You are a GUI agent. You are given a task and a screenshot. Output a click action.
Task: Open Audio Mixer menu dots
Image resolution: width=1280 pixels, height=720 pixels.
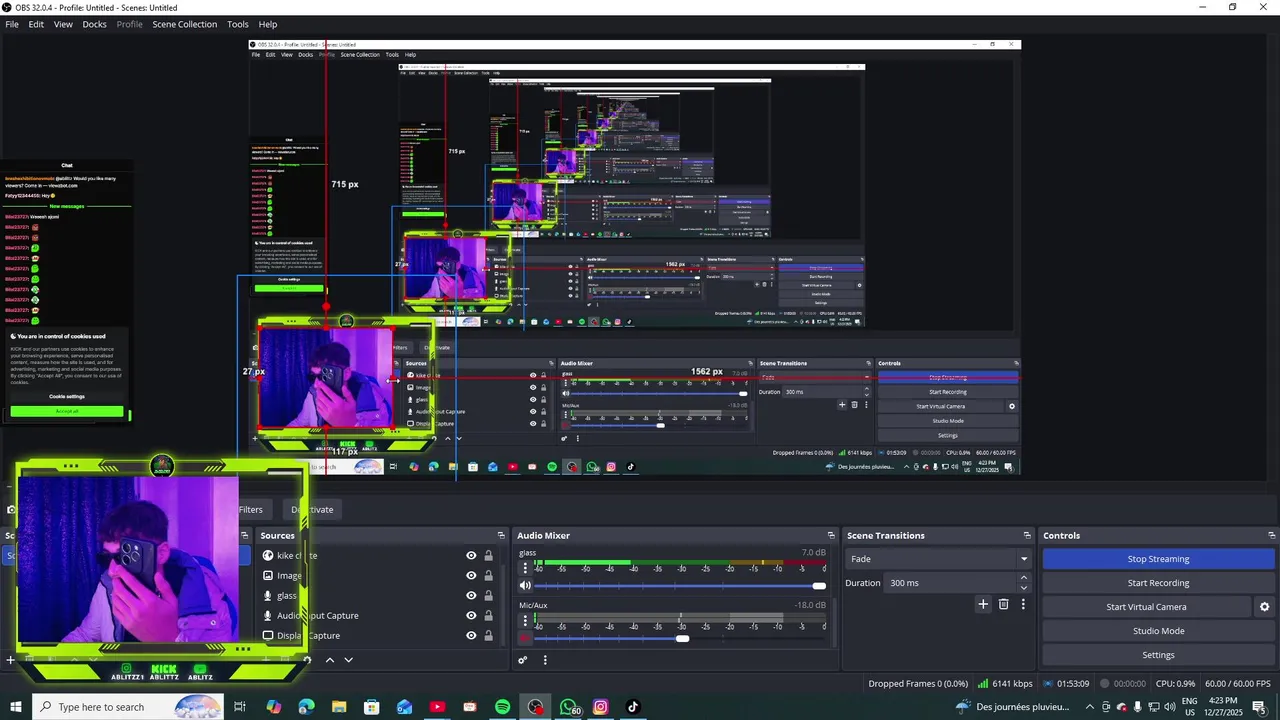click(x=545, y=660)
